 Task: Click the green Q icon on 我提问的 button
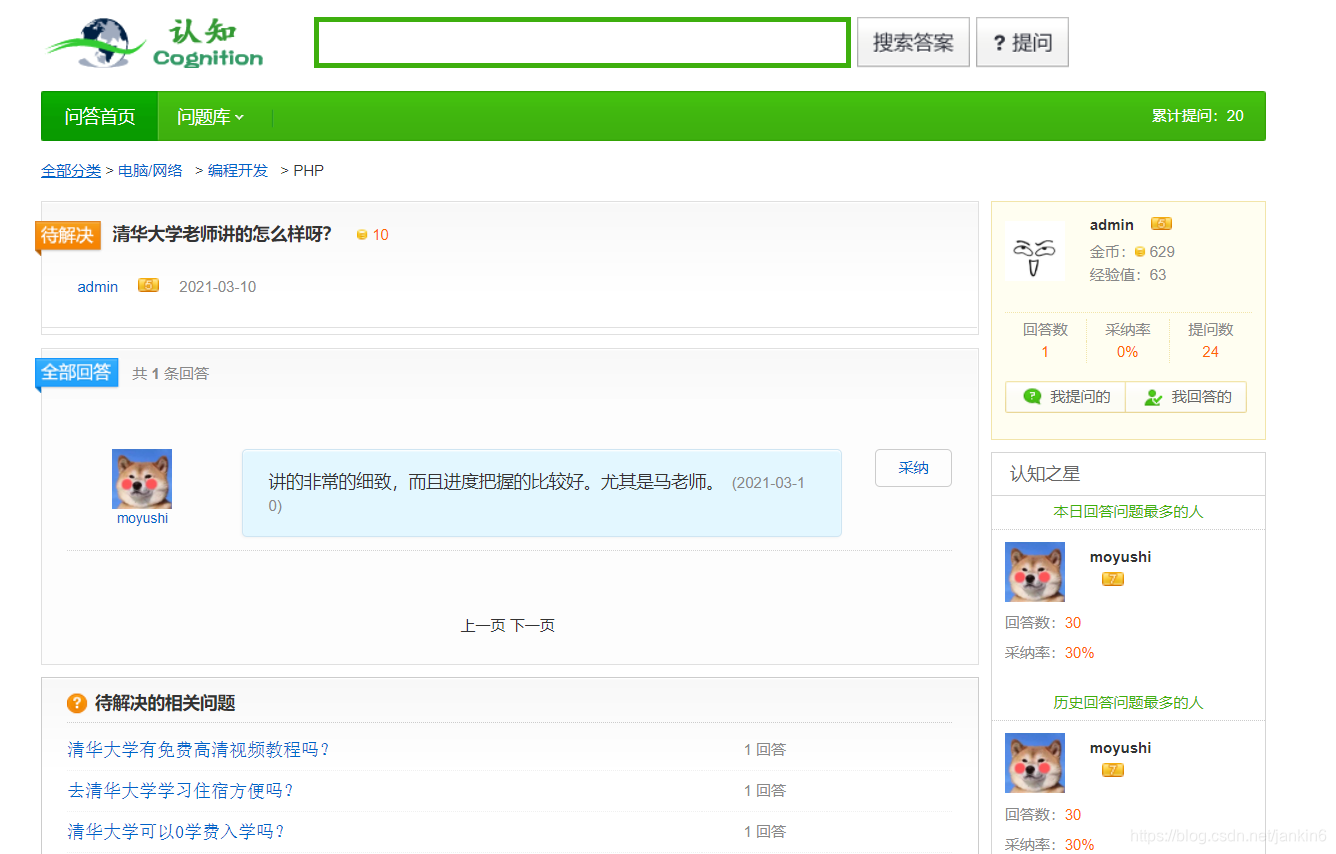(x=1031, y=396)
